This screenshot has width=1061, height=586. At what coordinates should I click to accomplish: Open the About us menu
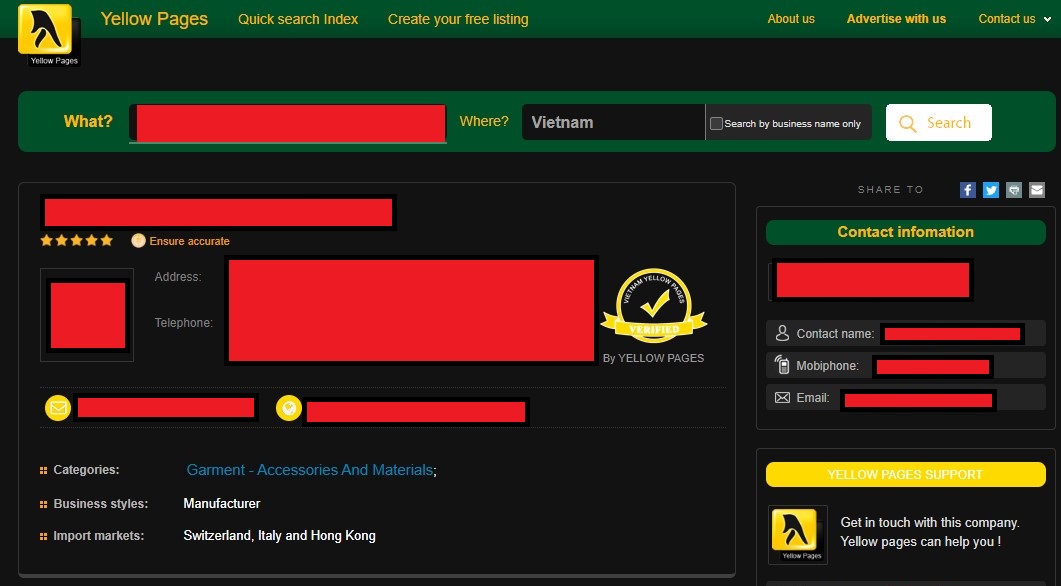coord(791,18)
